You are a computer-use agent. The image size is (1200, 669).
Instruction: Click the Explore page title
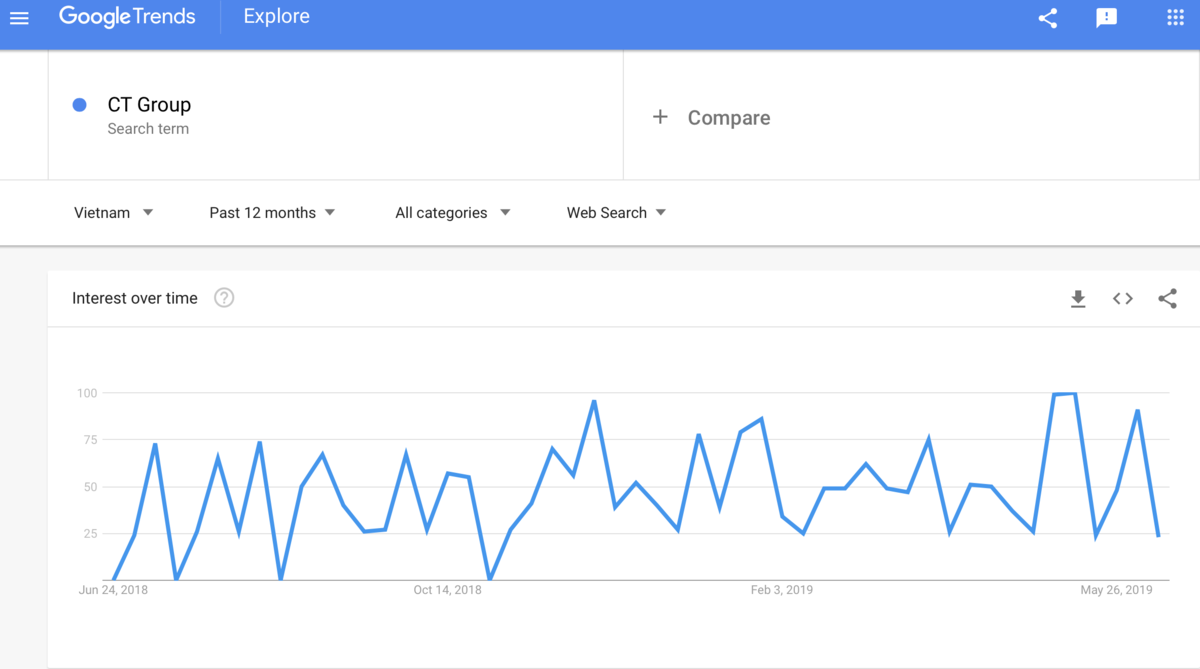click(276, 17)
